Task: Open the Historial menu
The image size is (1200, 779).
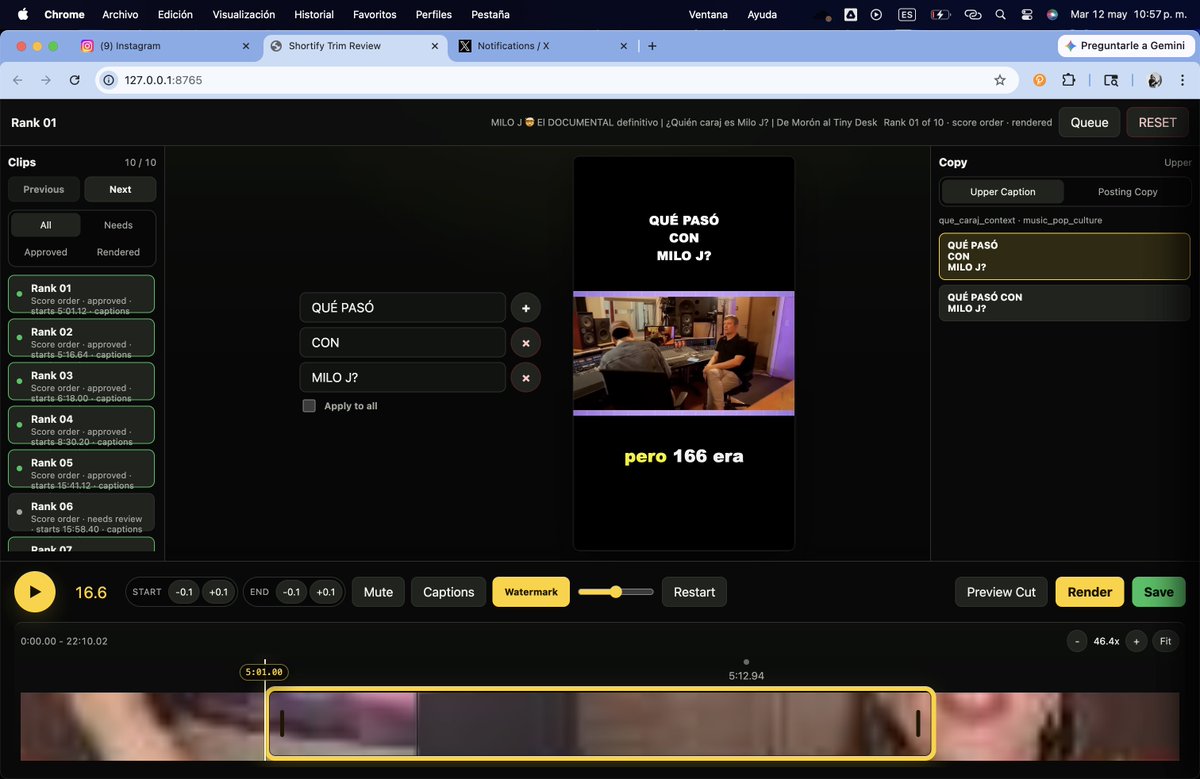Action: tap(313, 15)
